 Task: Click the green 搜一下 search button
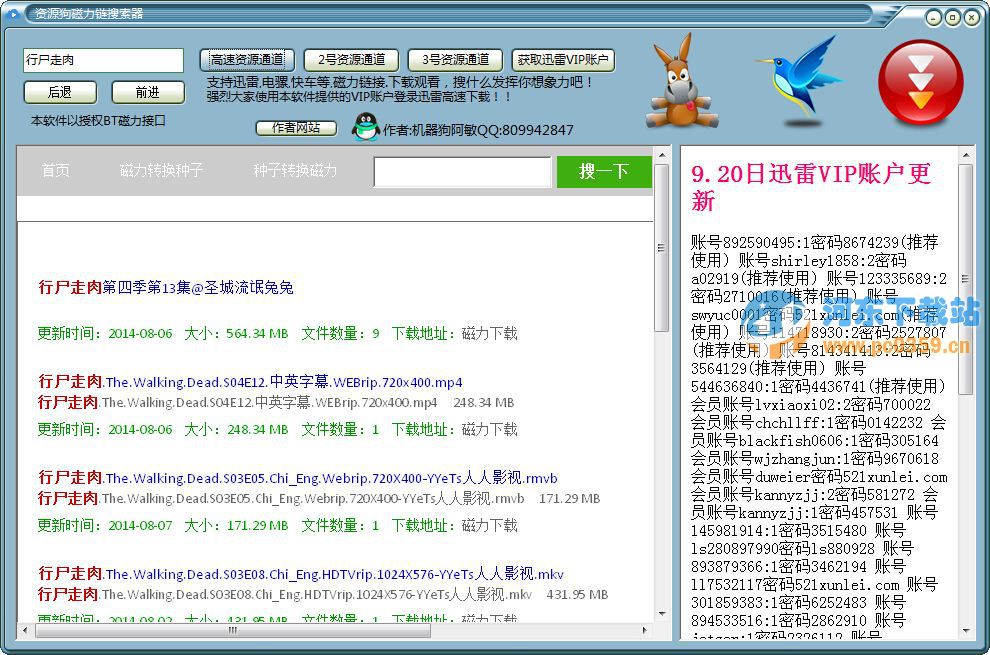tap(604, 171)
